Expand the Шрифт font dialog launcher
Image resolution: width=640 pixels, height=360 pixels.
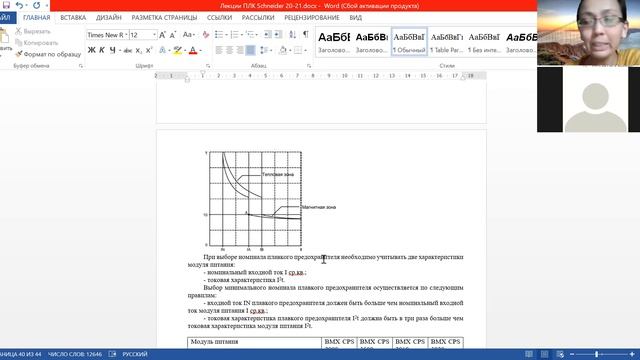(208, 66)
